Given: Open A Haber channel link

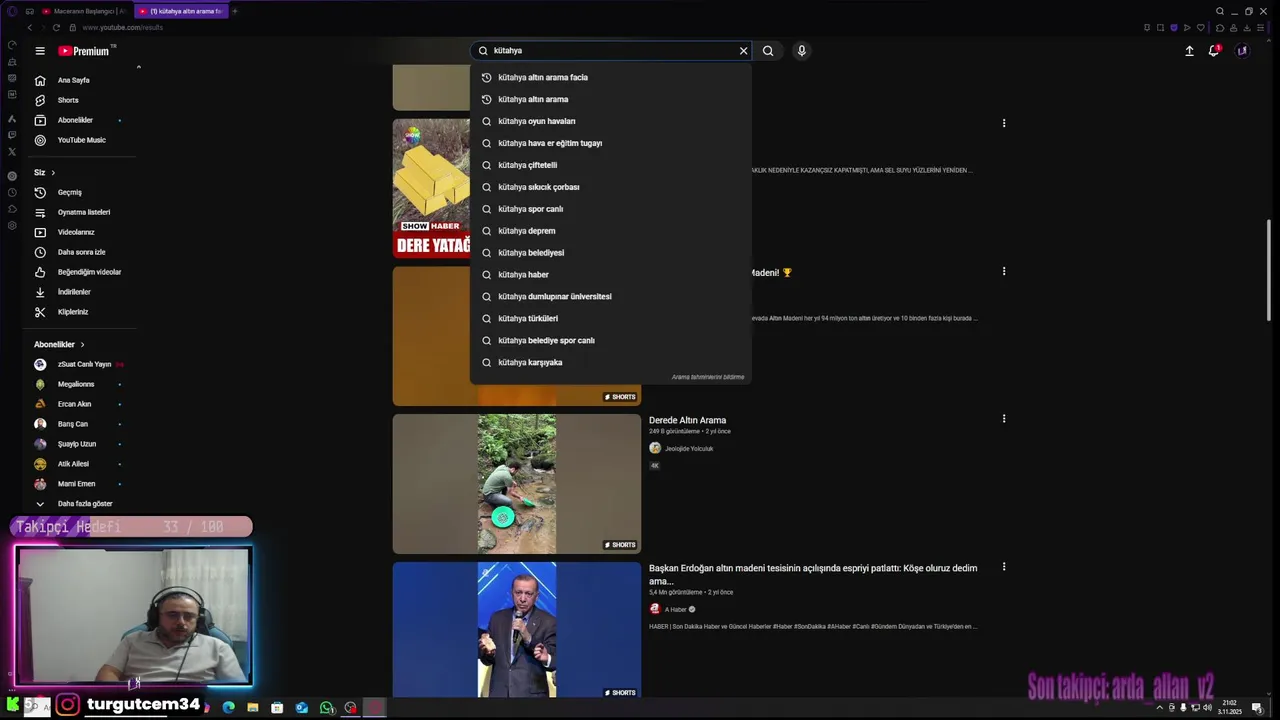Looking at the screenshot, I should 676,609.
